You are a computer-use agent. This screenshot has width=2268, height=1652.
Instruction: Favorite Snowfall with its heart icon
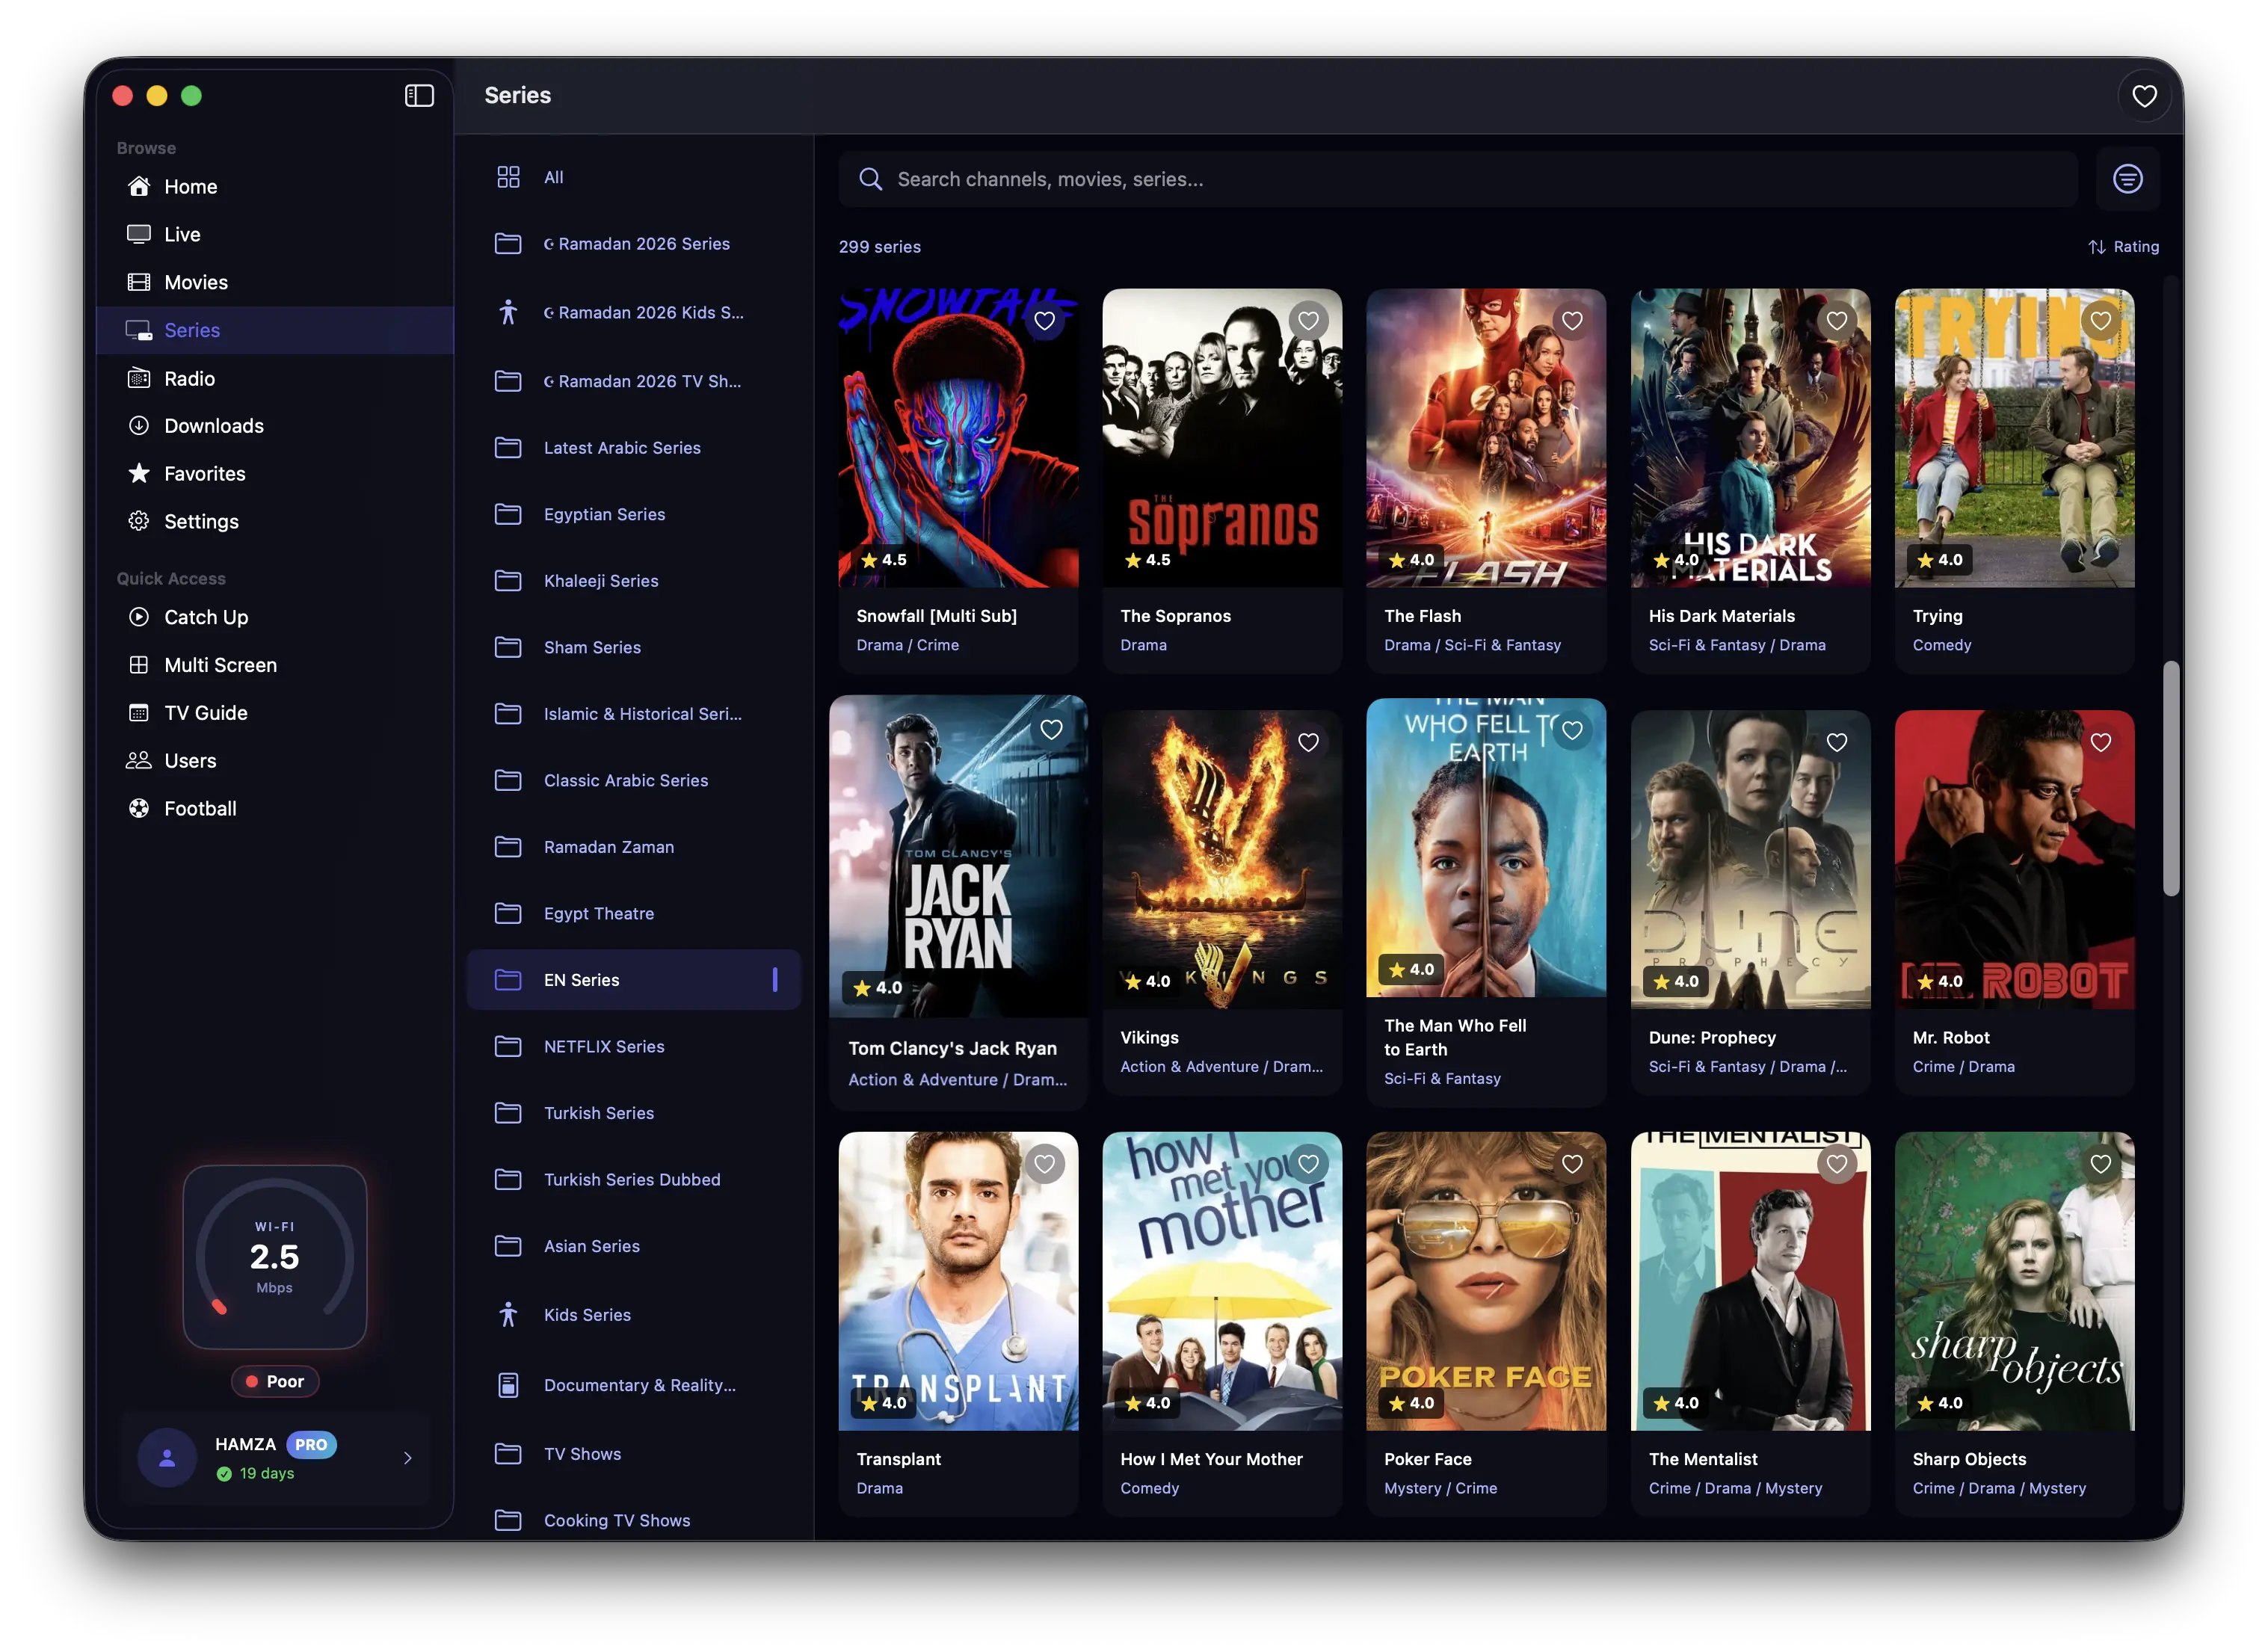point(1044,321)
